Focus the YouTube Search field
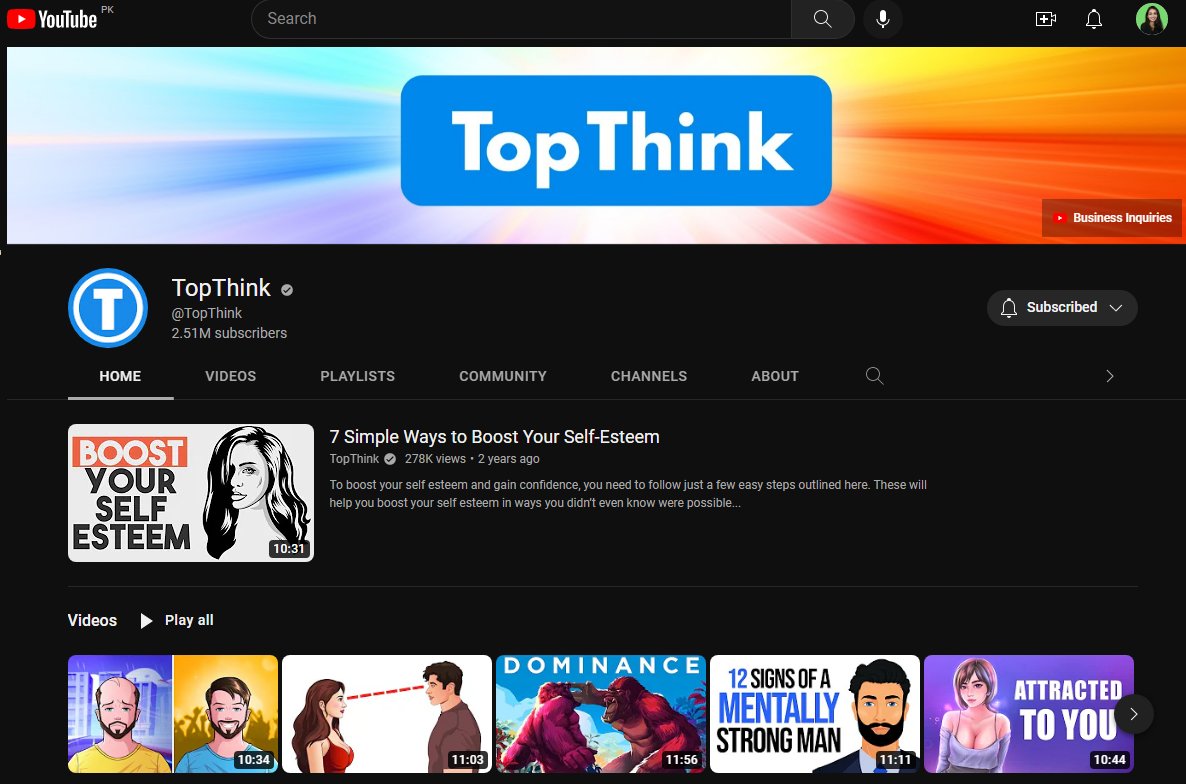The image size is (1186, 784). (x=521, y=19)
